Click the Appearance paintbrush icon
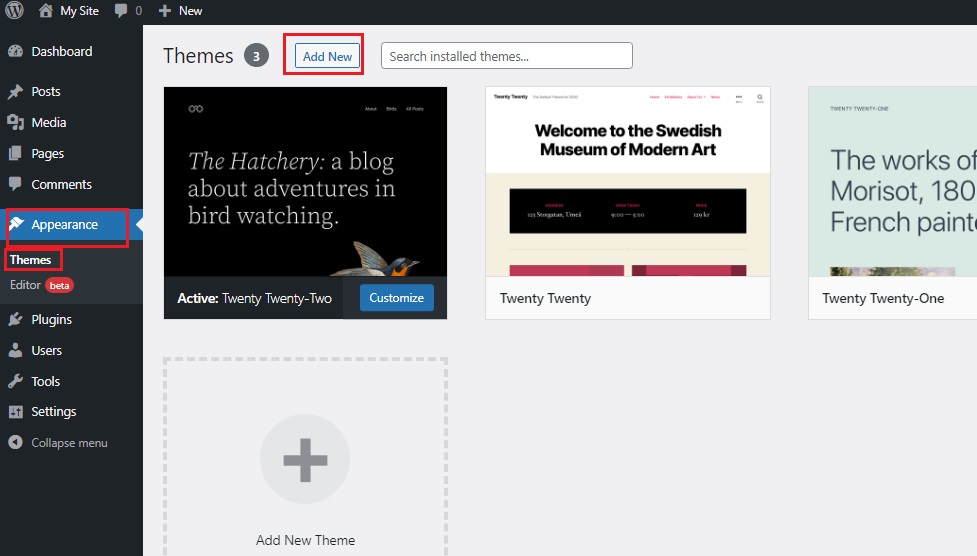The image size is (977, 556). click(16, 224)
